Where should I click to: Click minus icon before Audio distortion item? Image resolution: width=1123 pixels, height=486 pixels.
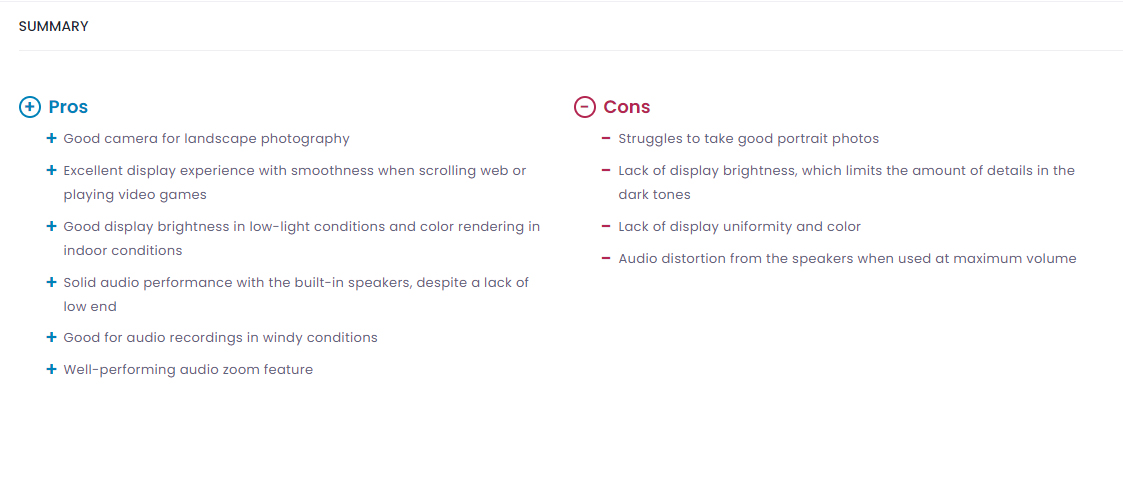pyautogui.click(x=606, y=258)
